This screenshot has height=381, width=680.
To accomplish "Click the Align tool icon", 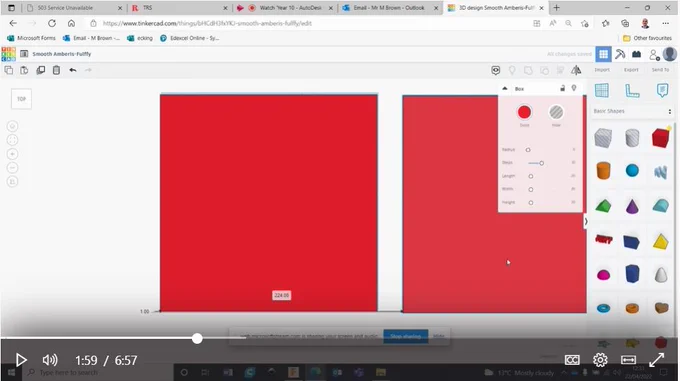I will (560, 70).
